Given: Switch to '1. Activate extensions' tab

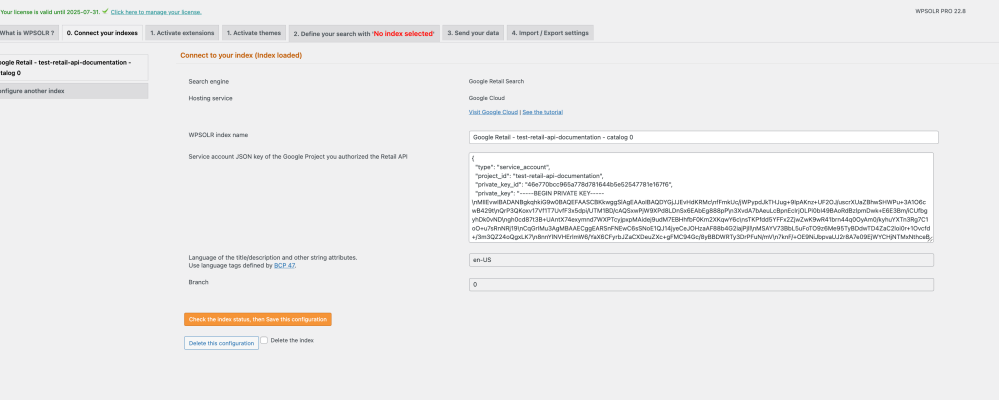Looking at the screenshot, I should pos(182,33).
